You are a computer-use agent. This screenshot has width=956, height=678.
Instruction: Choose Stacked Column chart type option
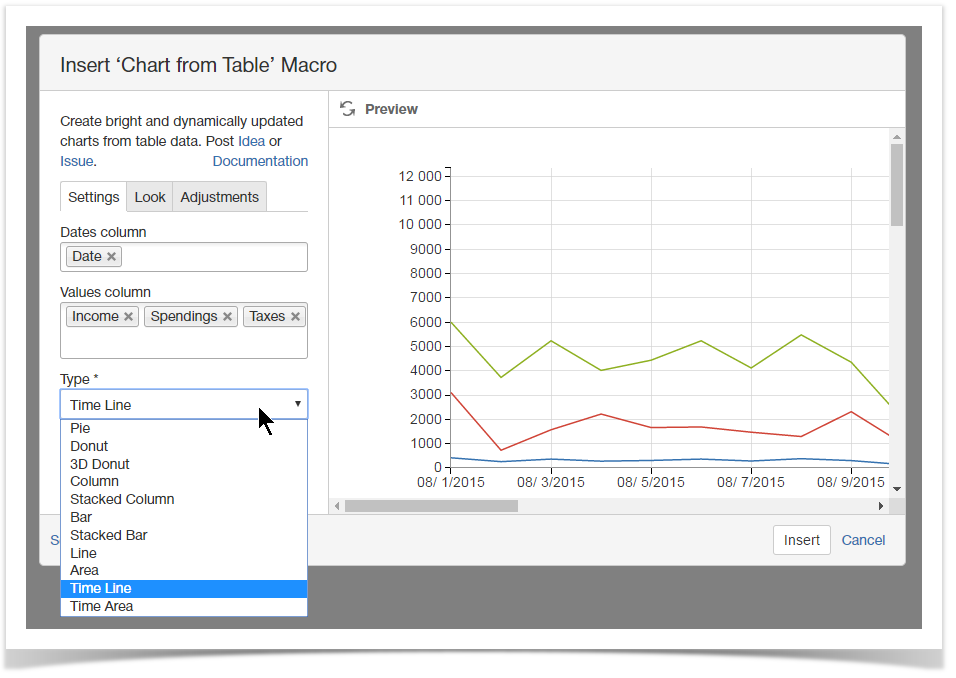click(x=122, y=499)
